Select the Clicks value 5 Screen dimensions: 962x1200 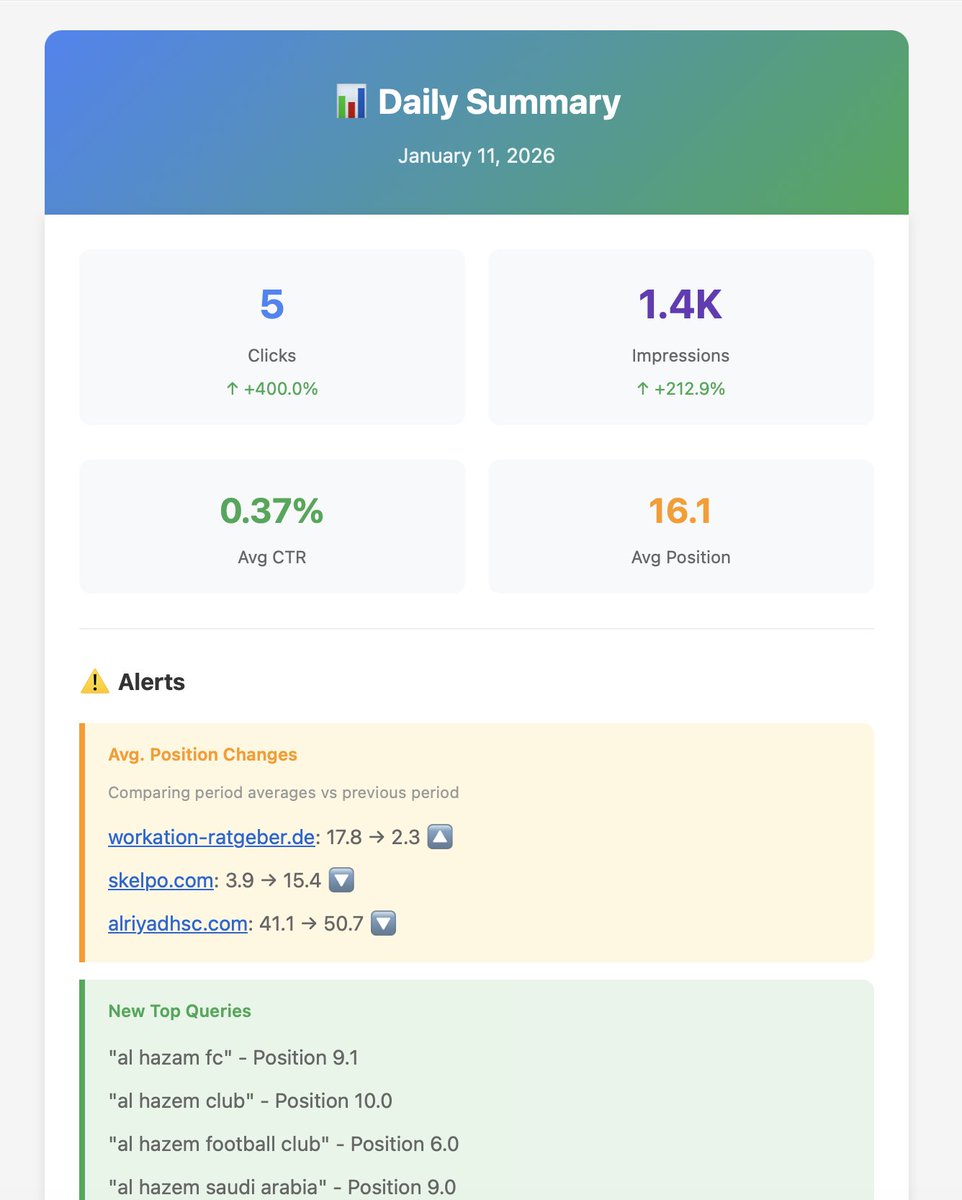point(272,304)
